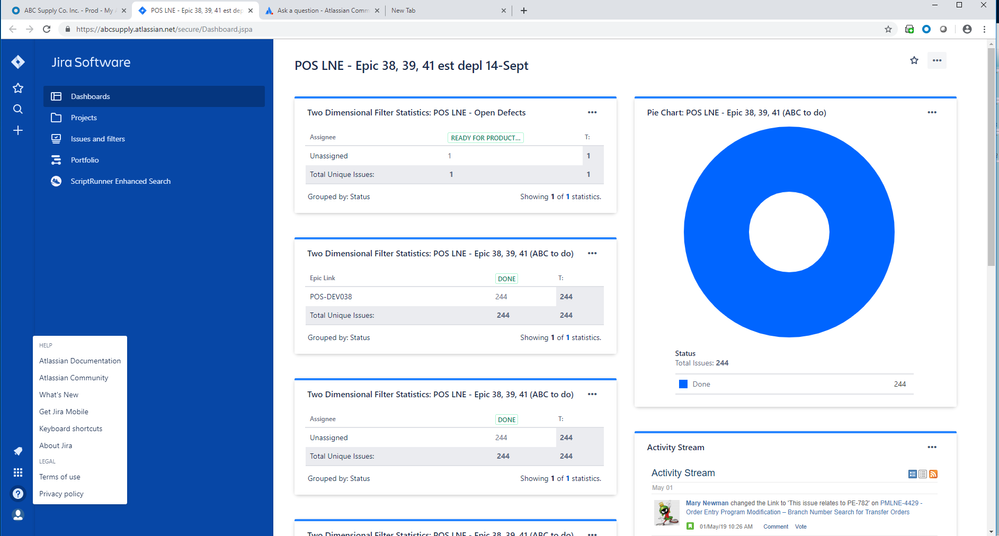This screenshot has height=536, width=999.
Task: Open Activity Stream RSS feed icon
Action: click(x=933, y=474)
